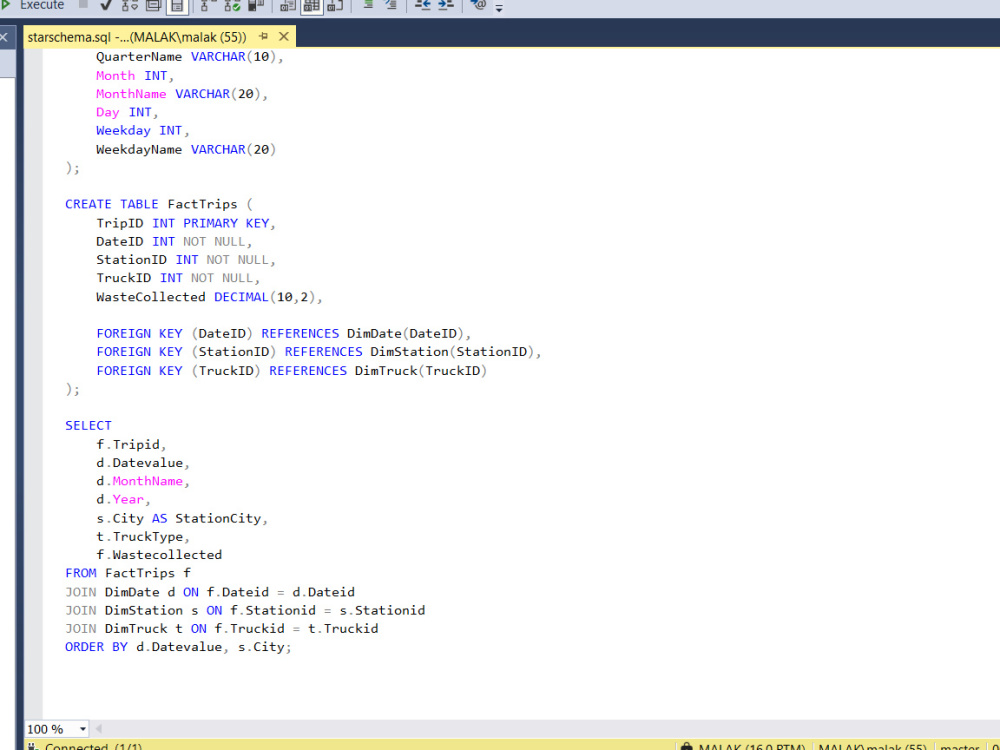Click 'JOIN DimDate d' line
The height and width of the screenshot is (750, 1000).
click(210, 592)
